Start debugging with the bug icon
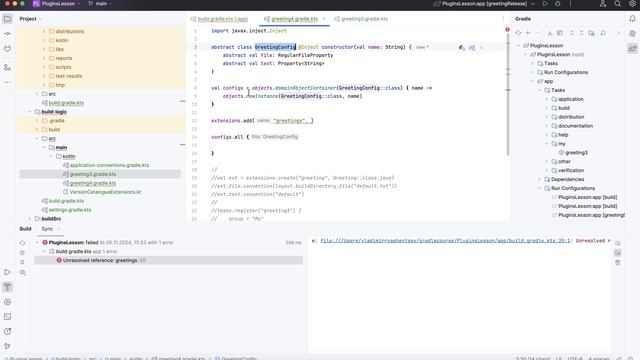 click(558, 4)
